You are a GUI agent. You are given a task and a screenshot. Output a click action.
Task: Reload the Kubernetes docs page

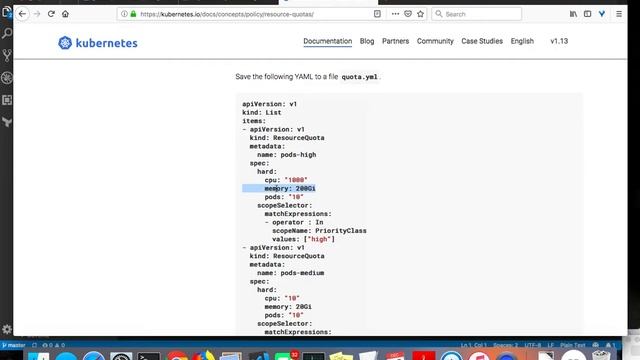coord(51,14)
